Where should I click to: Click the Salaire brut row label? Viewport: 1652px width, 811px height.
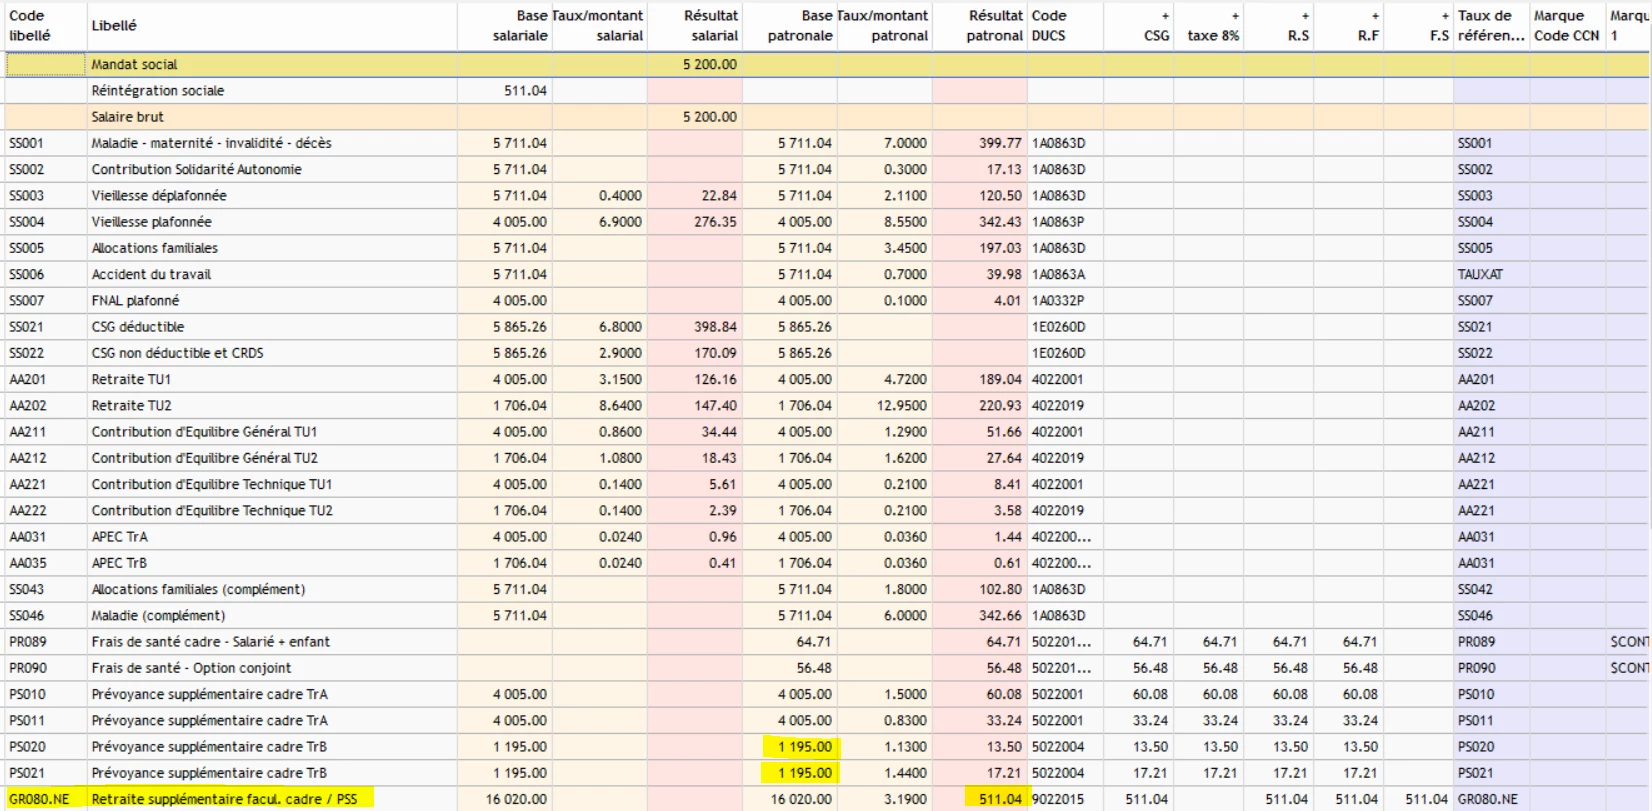click(127, 117)
